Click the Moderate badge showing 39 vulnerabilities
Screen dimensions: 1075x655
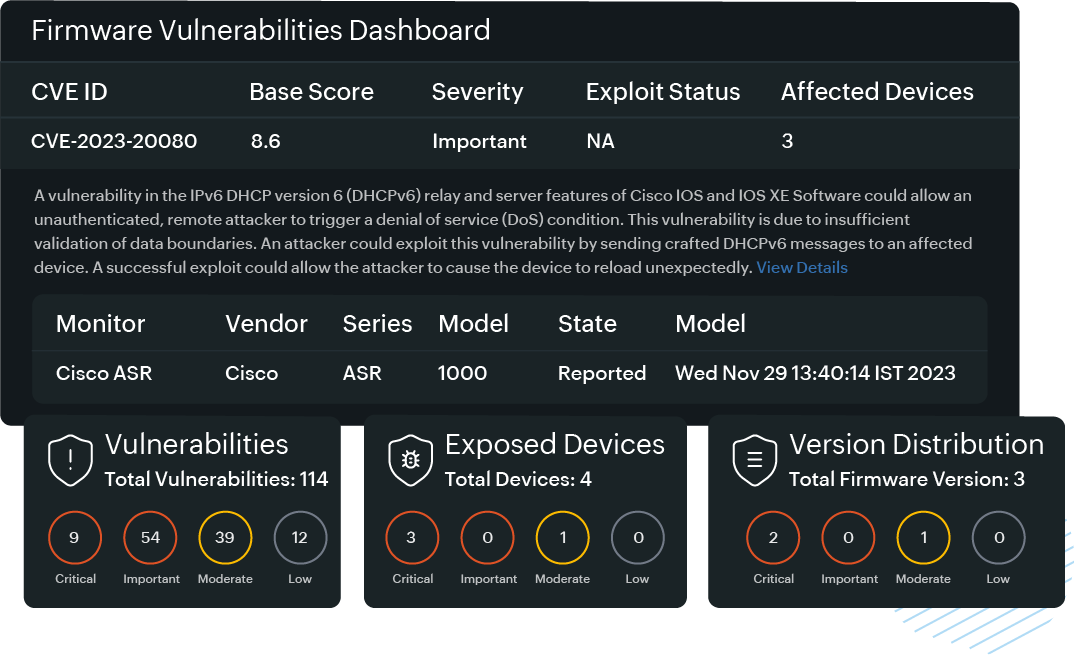tap(224, 537)
